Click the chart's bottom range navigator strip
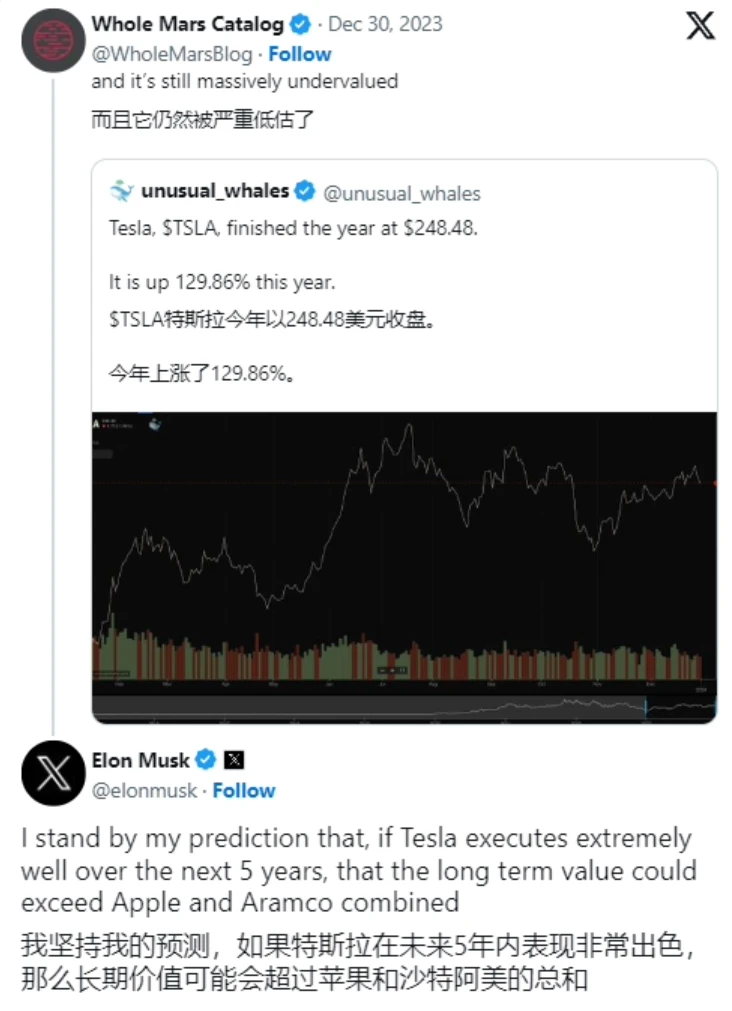Viewport: 732px width, 1011px height. click(404, 708)
